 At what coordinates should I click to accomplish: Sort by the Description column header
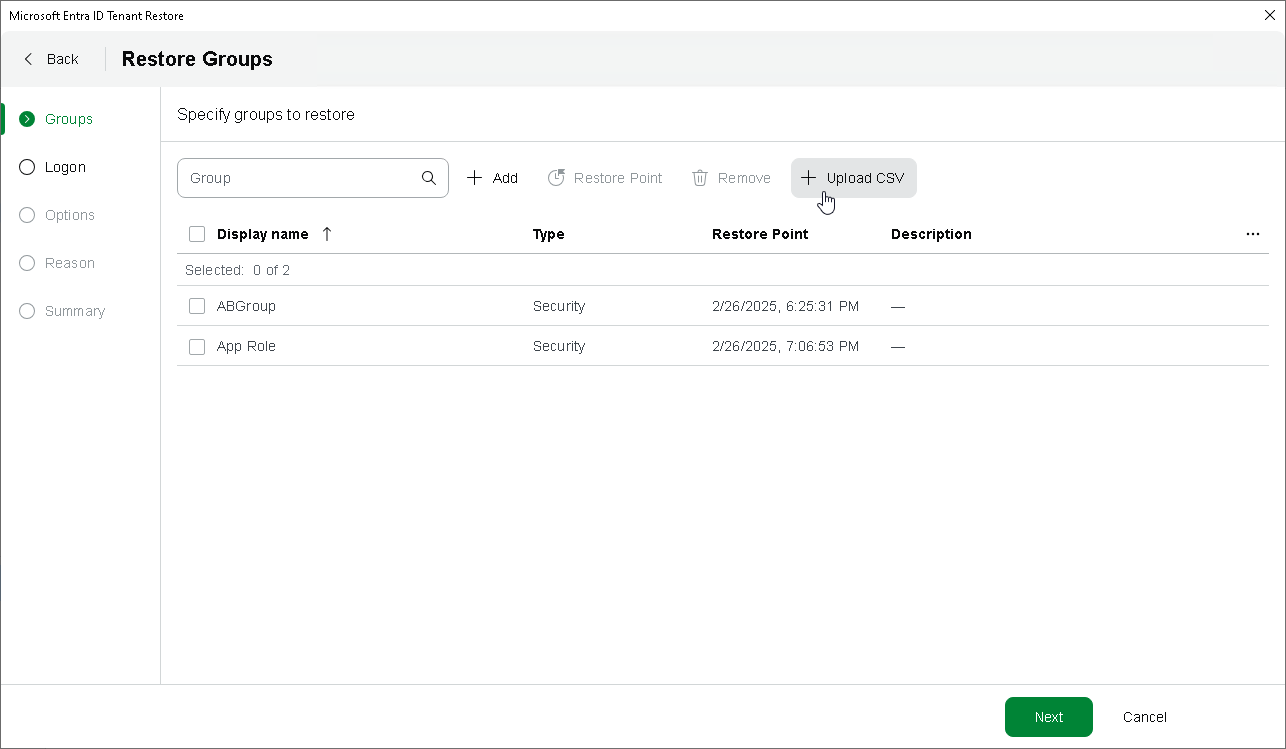pos(931,234)
